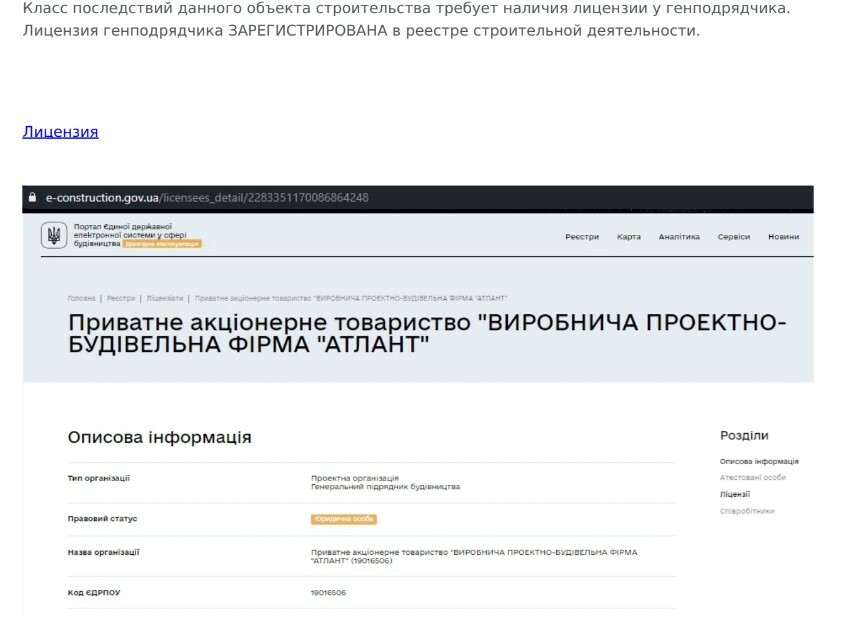Screen dimensions: 860x622
Task: Click Генеральний підрядник будівництва text
Action: coord(385,487)
